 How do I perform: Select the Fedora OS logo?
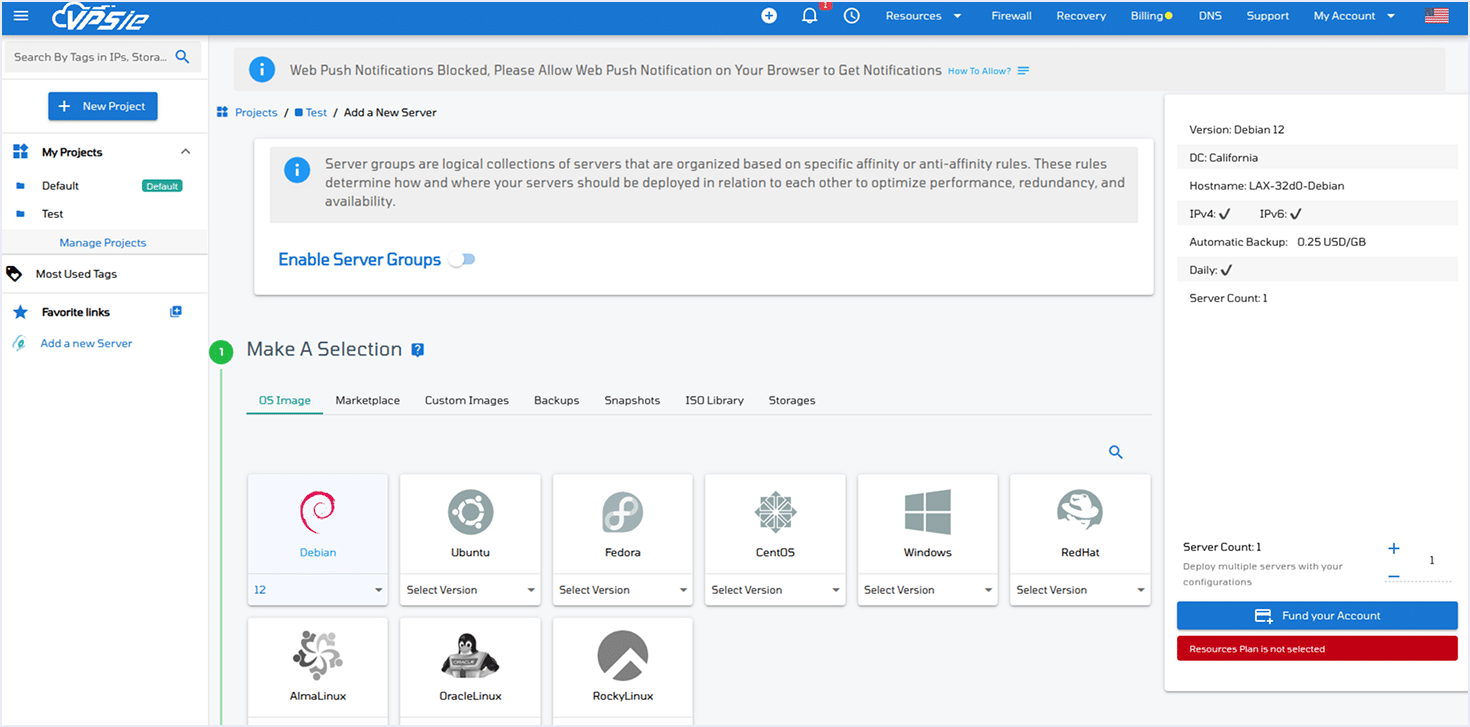[622, 513]
